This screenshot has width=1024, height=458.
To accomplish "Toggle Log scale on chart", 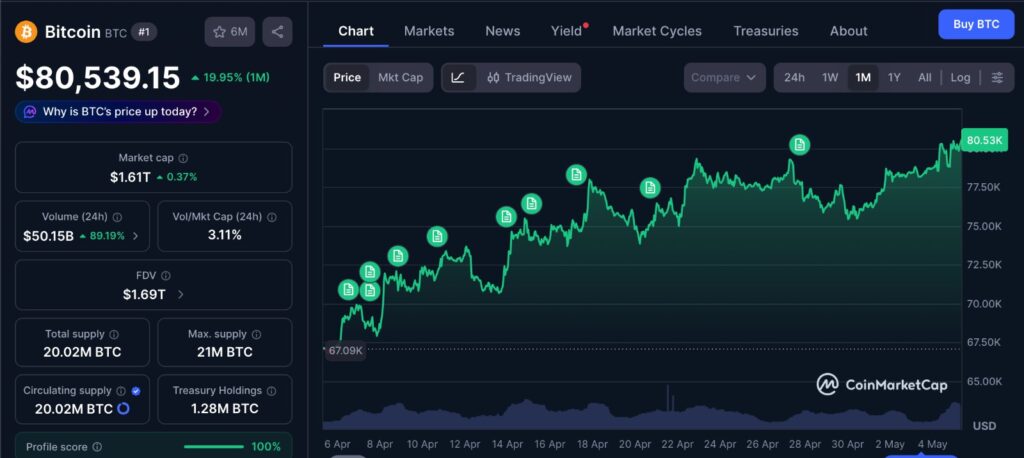I will (x=960, y=77).
